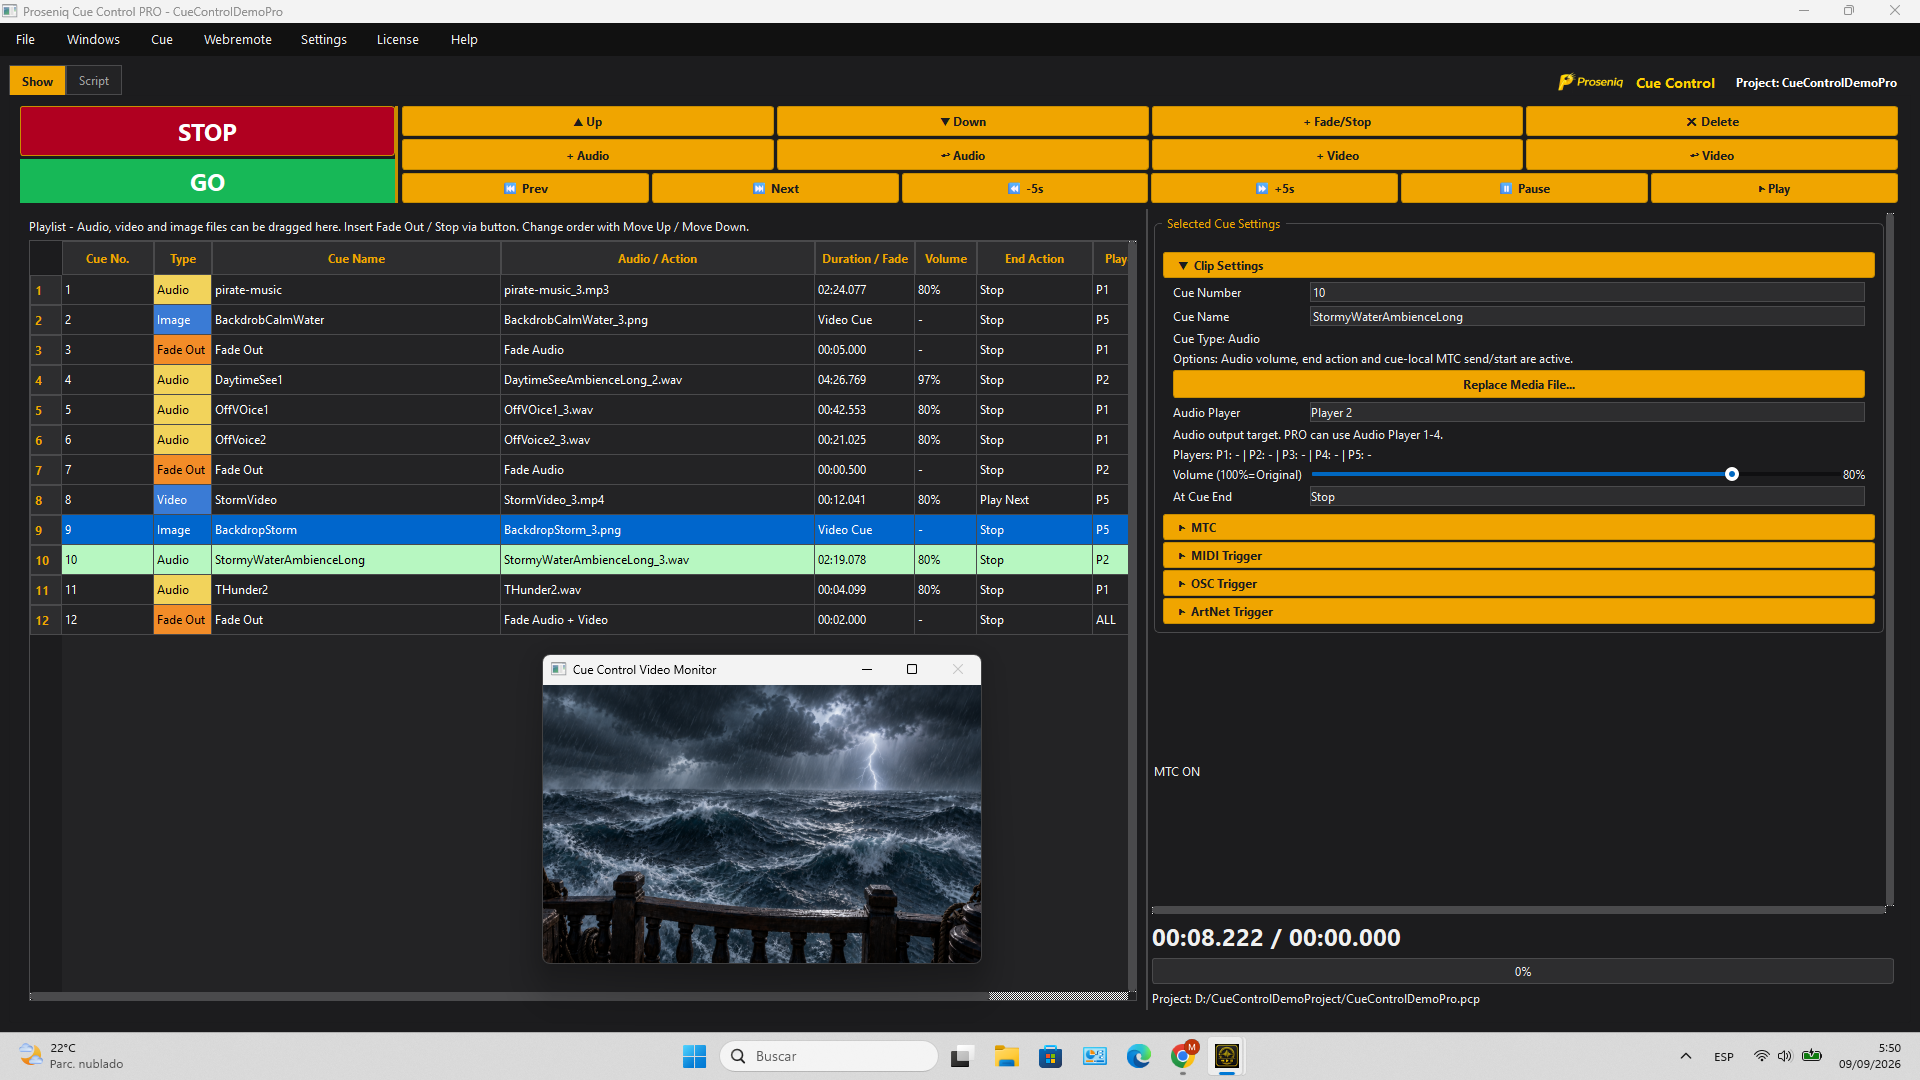
Task: Select the THunder2 cue row
Action: [x=580, y=590]
